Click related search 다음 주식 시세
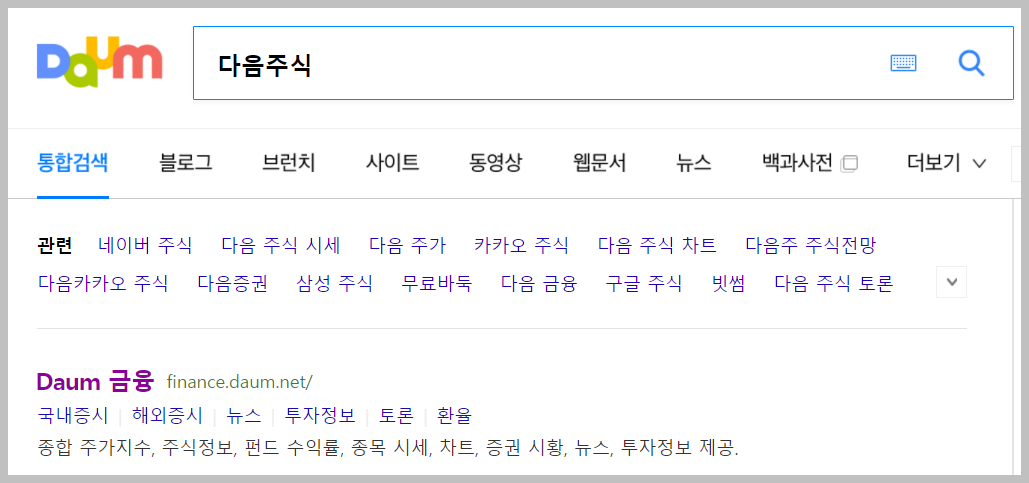Screen dimensions: 1029x483 click(281, 246)
